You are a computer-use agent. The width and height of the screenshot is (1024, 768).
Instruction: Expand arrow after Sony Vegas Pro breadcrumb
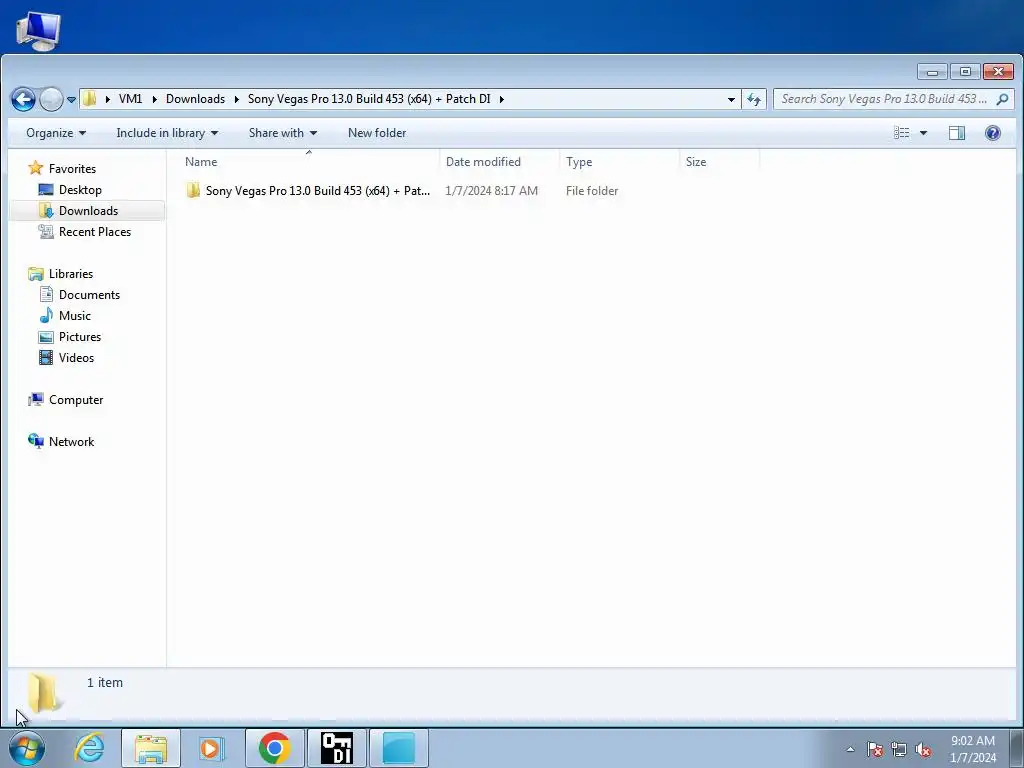[x=502, y=99]
